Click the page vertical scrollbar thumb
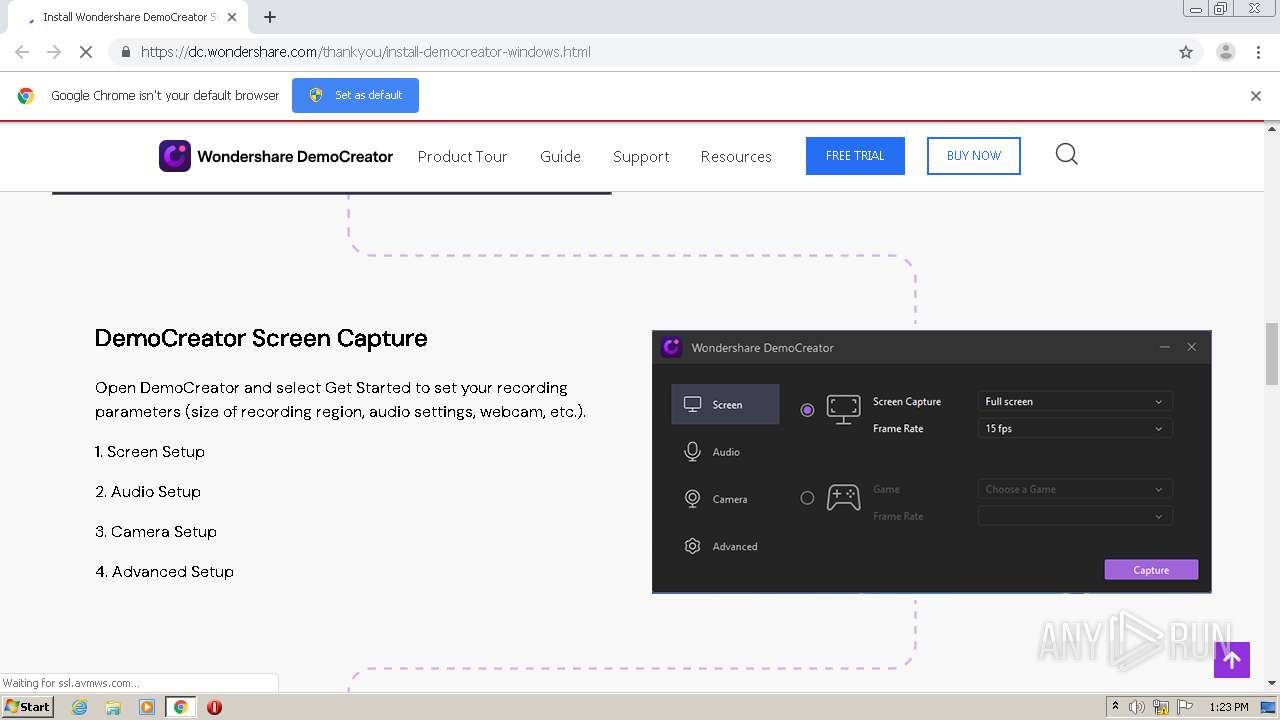 [1272, 353]
